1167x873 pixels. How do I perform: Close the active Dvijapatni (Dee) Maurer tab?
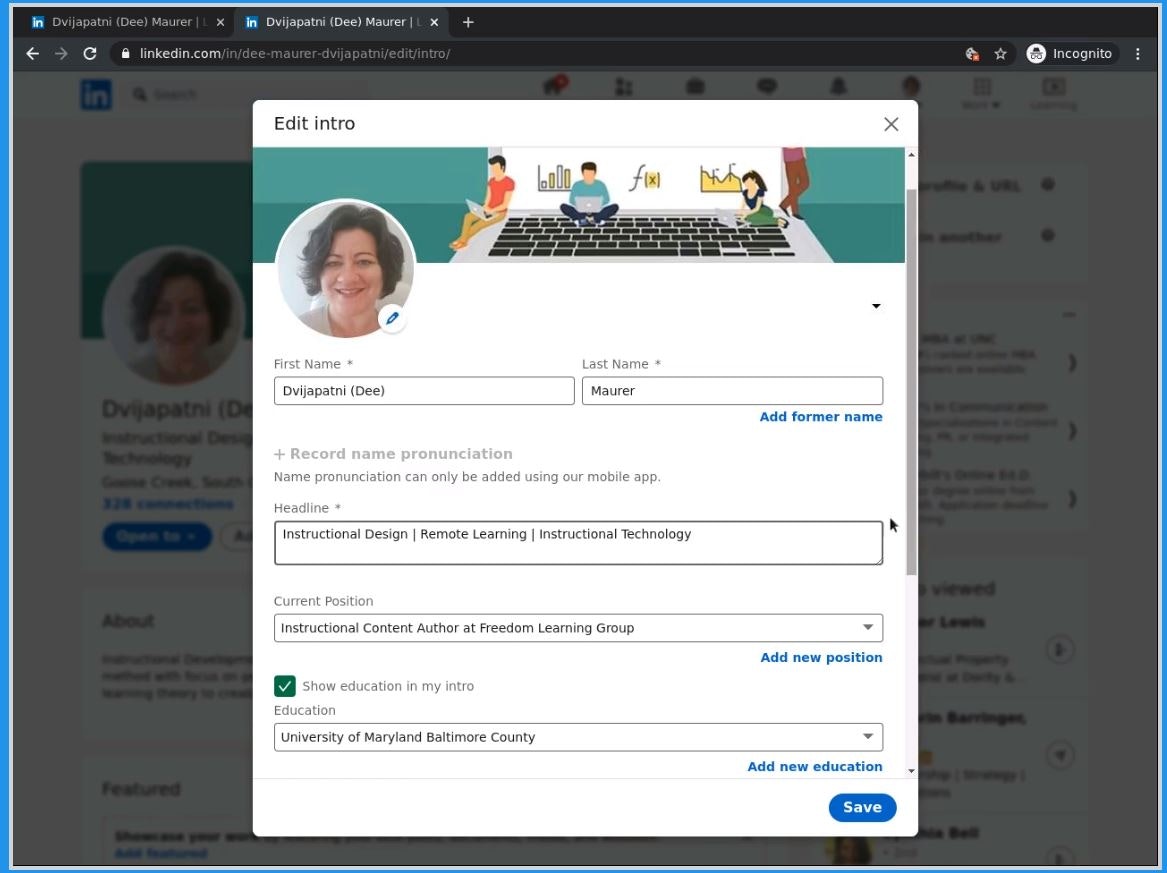[x=435, y=22]
